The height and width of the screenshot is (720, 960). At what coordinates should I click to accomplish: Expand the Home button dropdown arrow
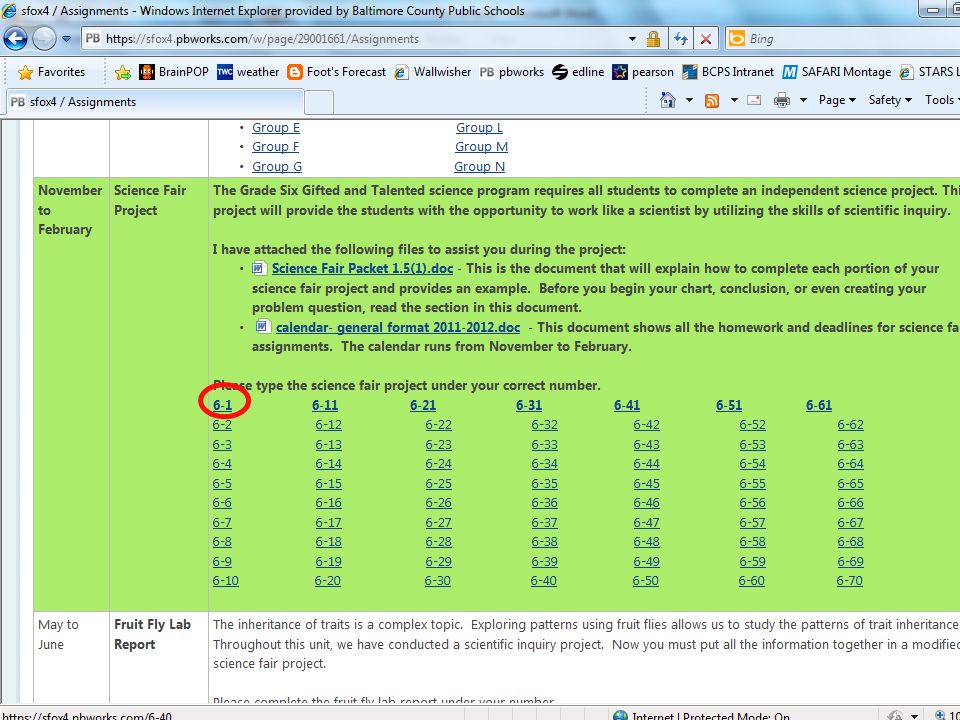689,100
